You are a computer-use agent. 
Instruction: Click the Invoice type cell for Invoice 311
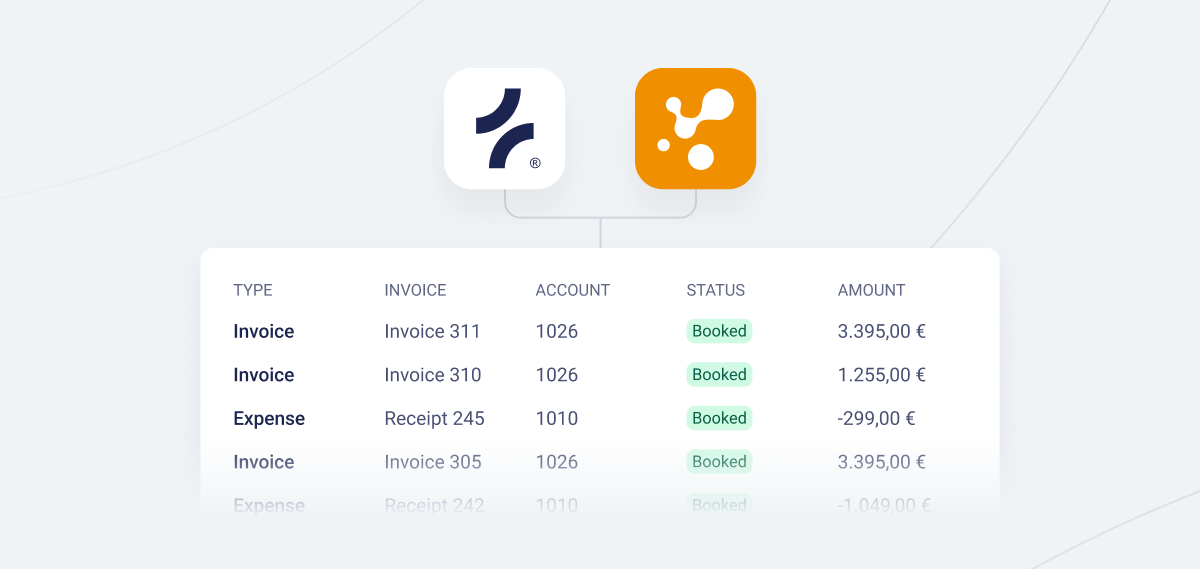pos(264,331)
